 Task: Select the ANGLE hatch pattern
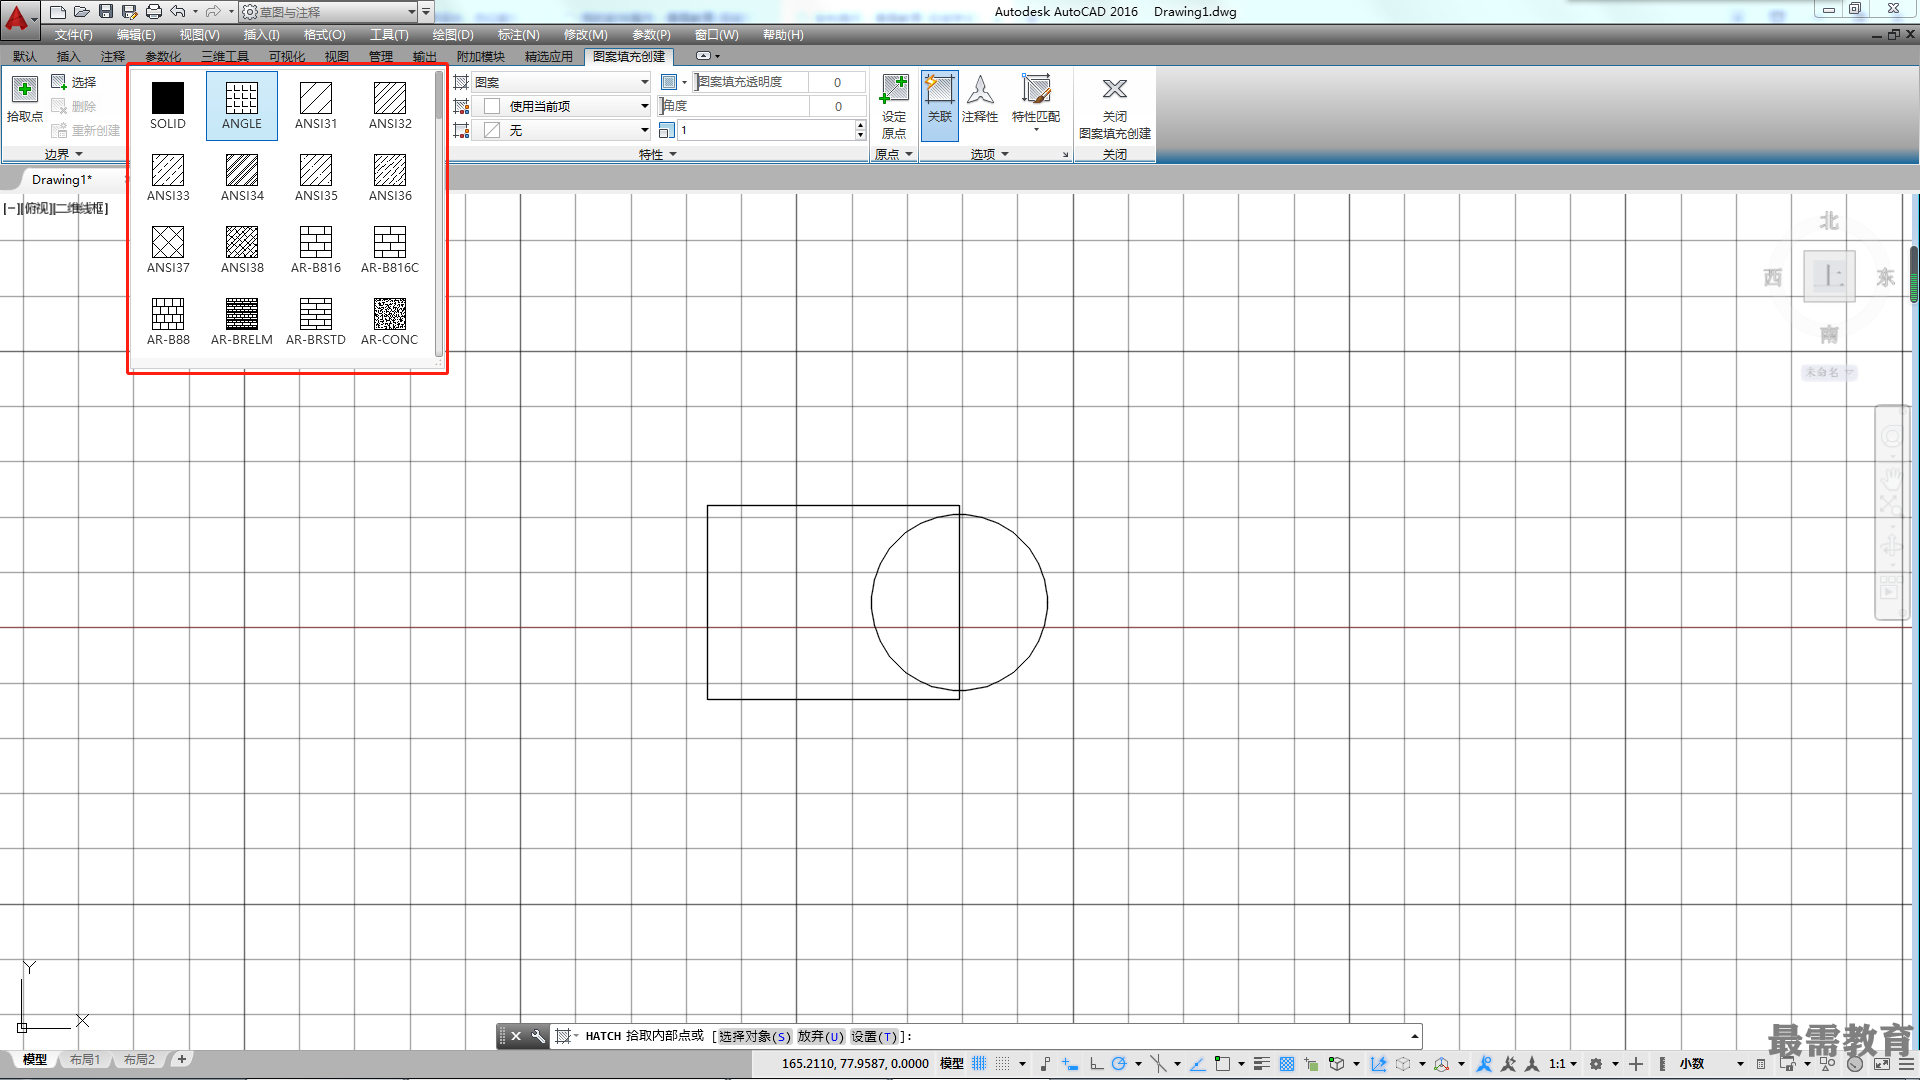click(x=242, y=106)
